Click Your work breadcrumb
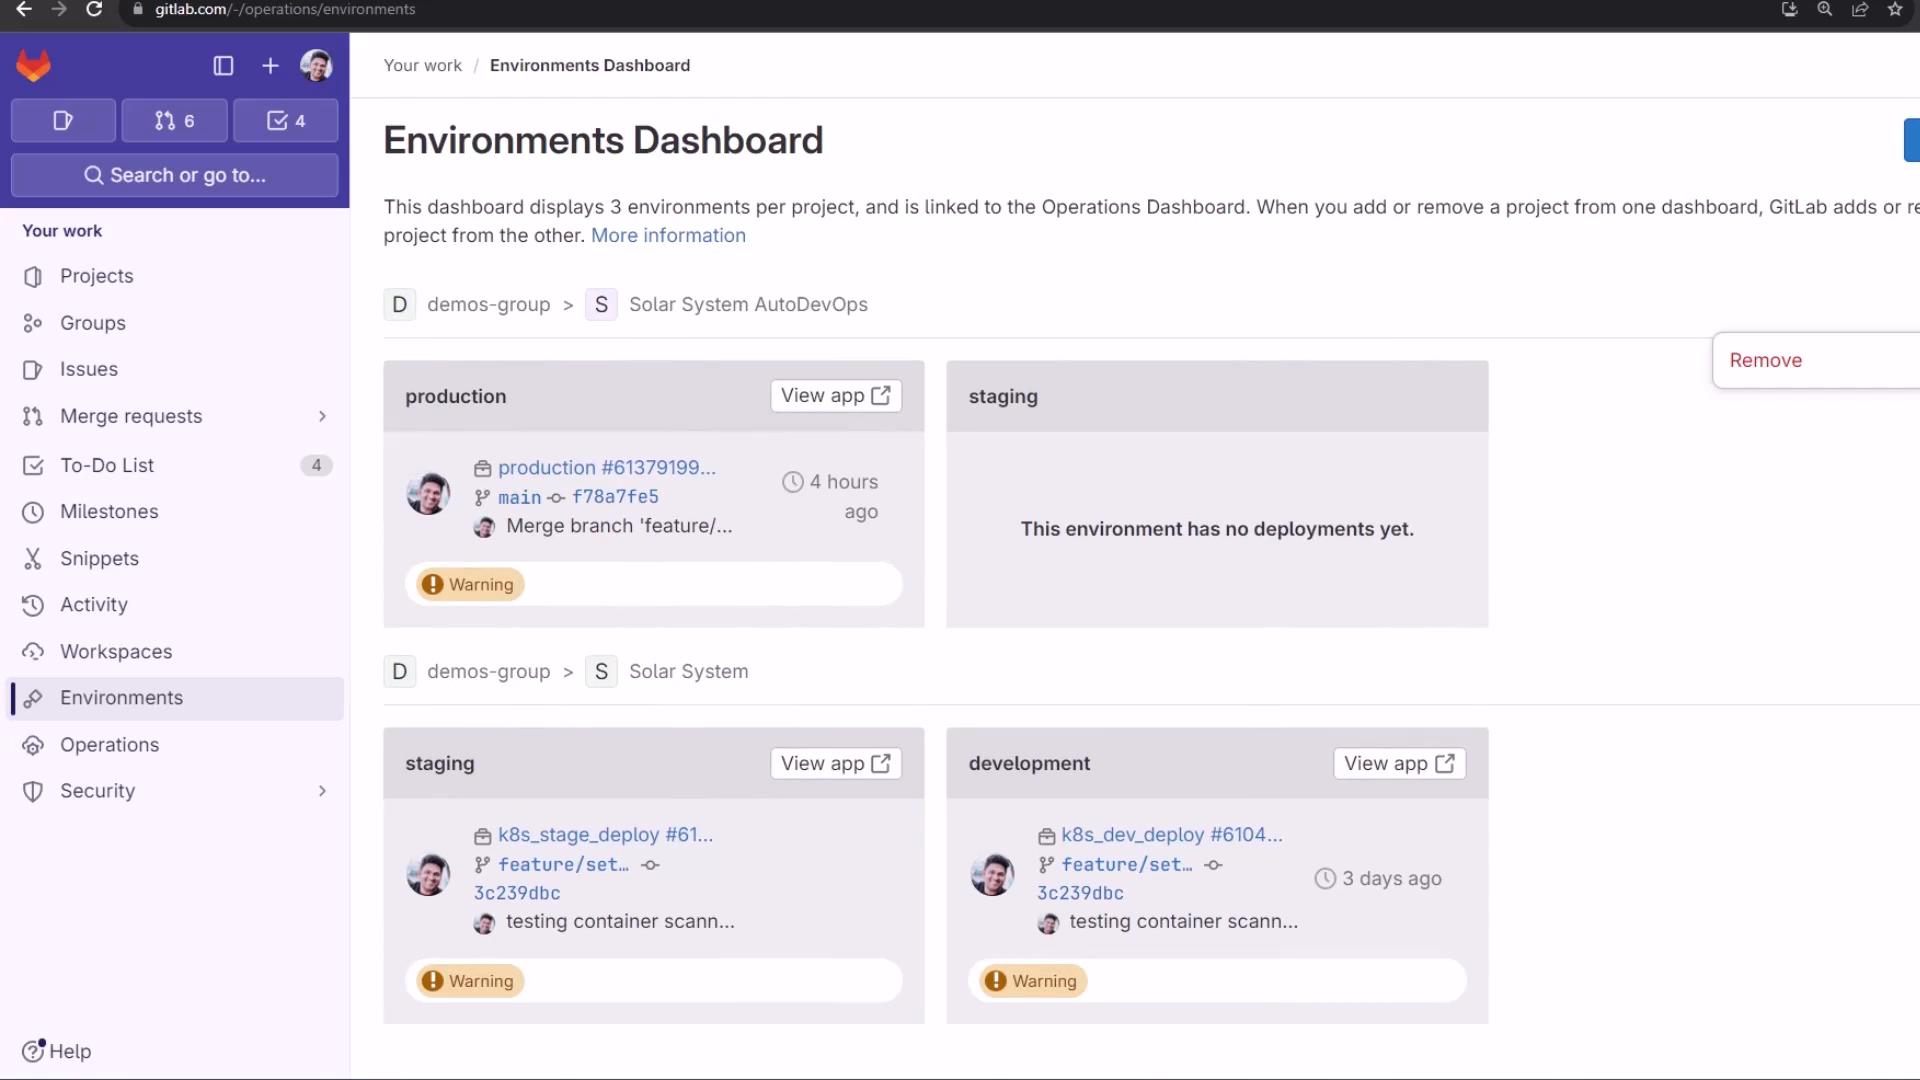 click(x=423, y=65)
